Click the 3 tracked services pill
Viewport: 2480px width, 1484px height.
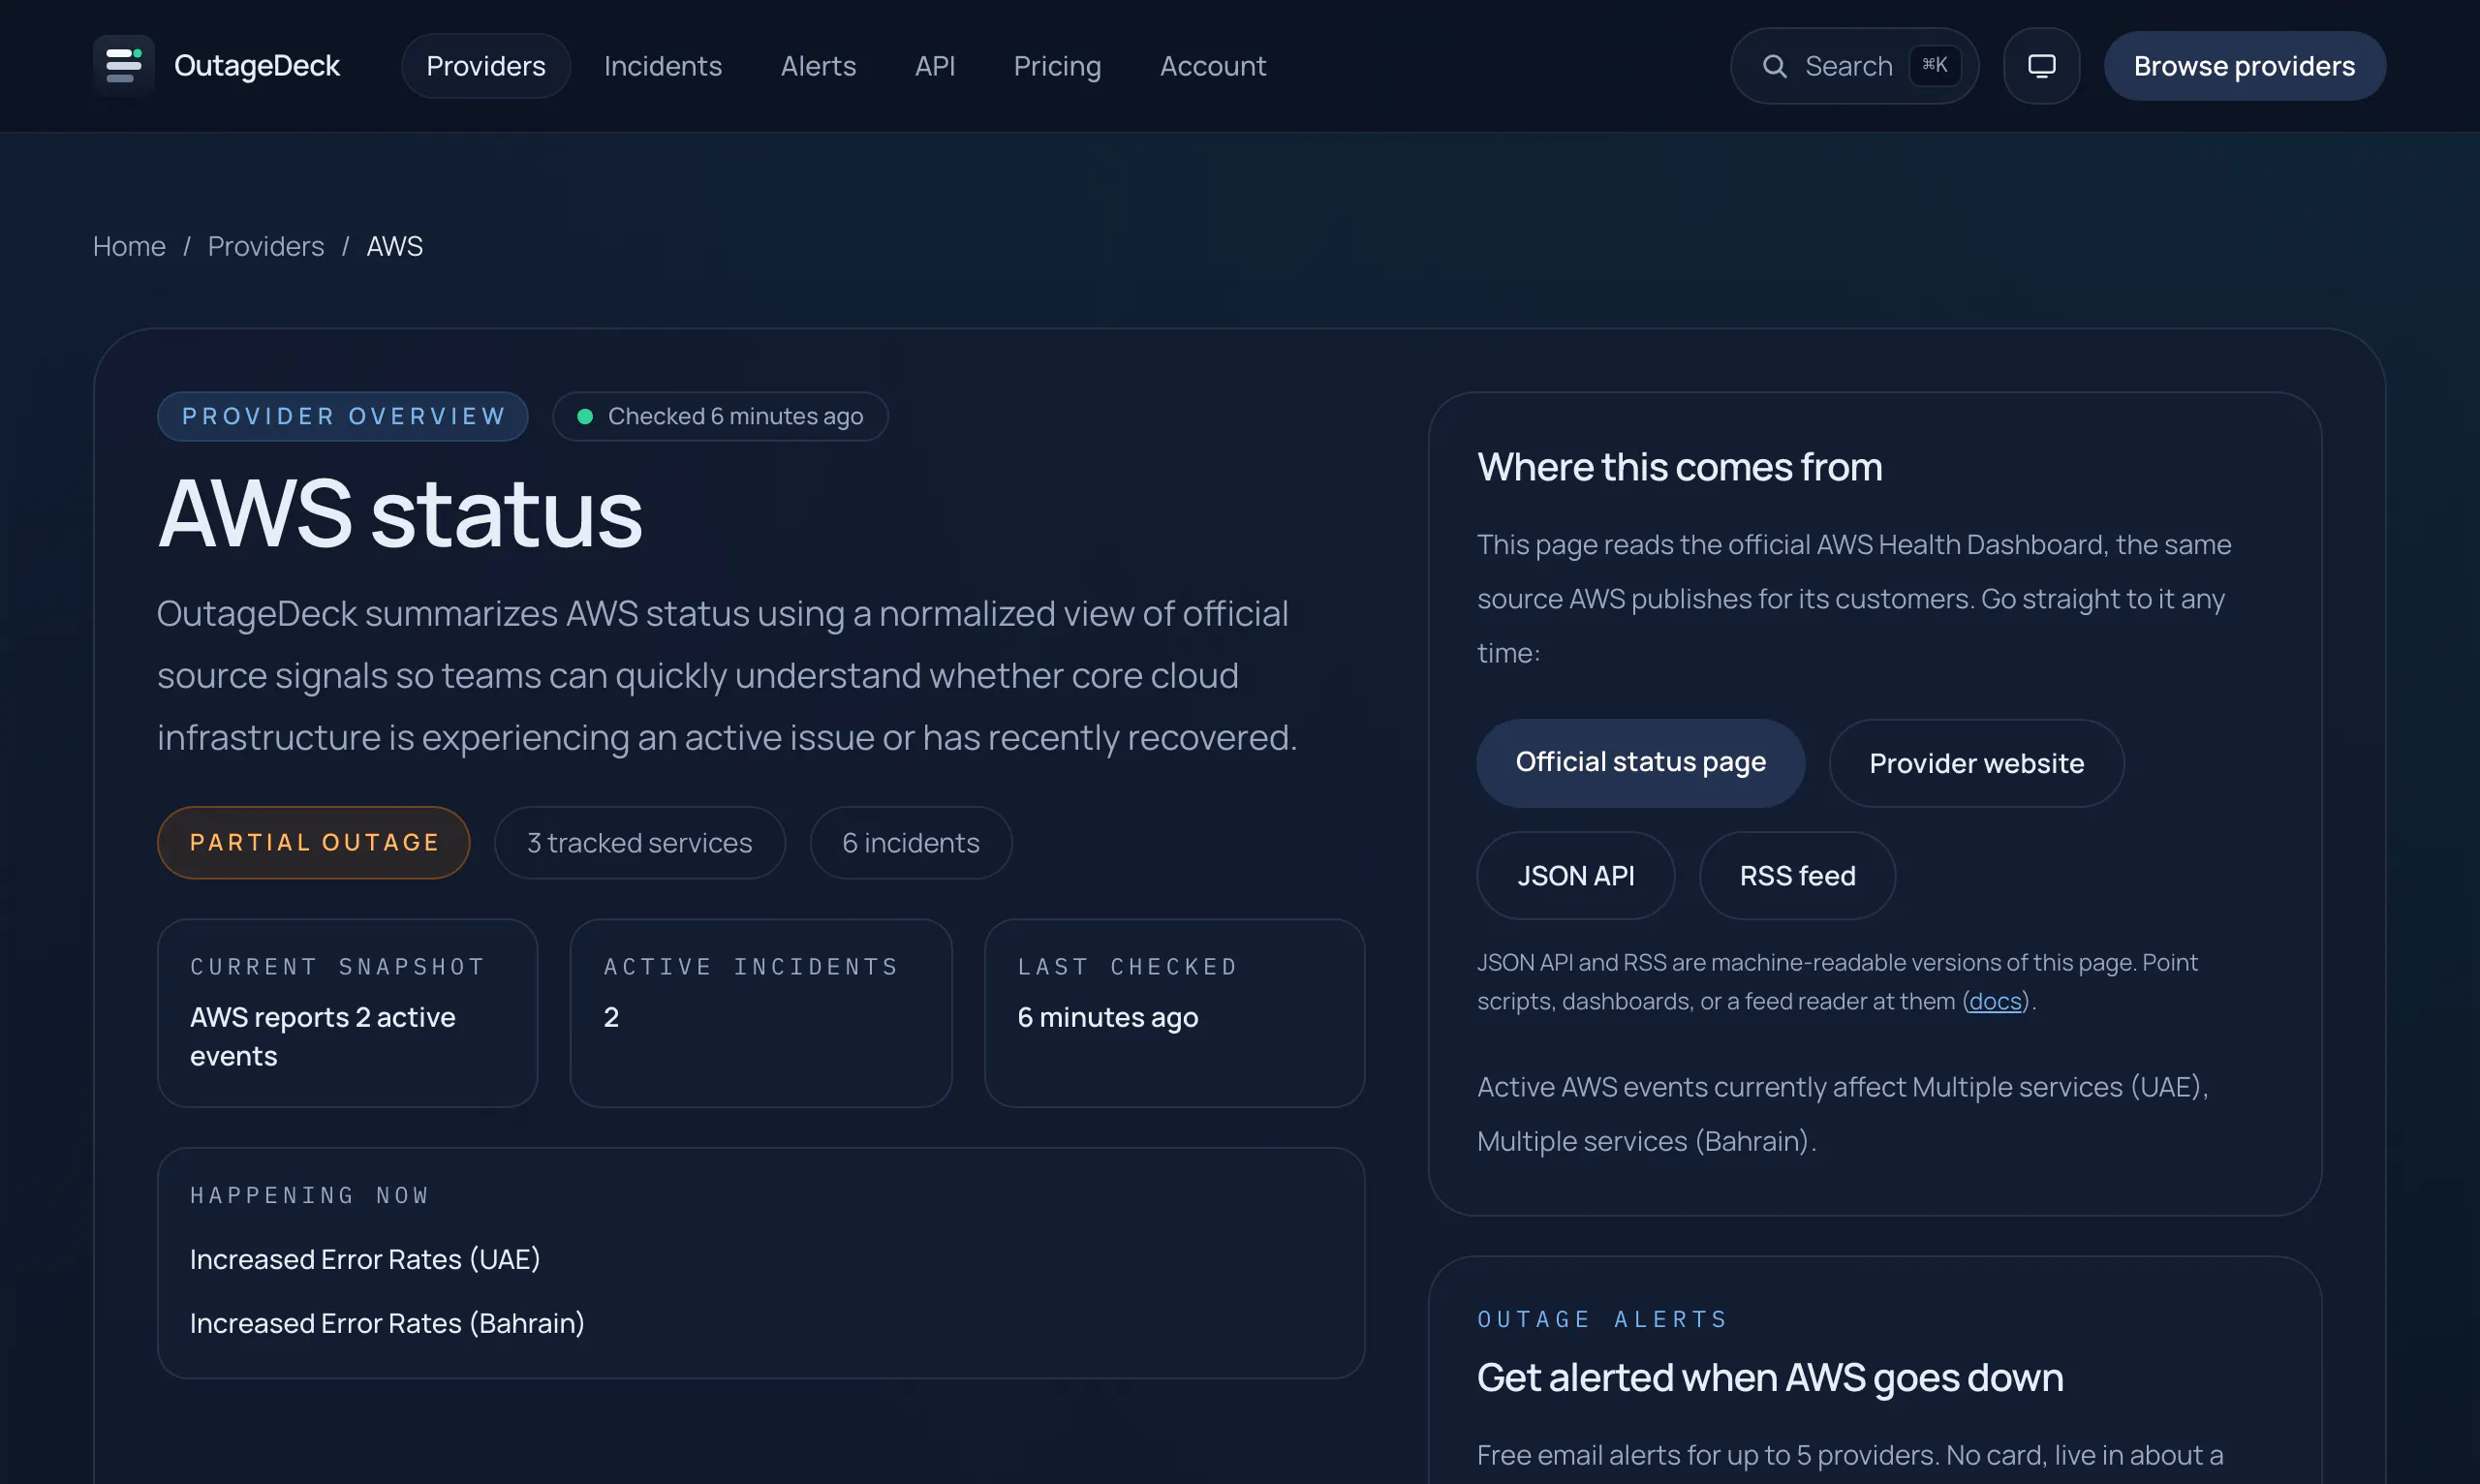[x=640, y=843]
